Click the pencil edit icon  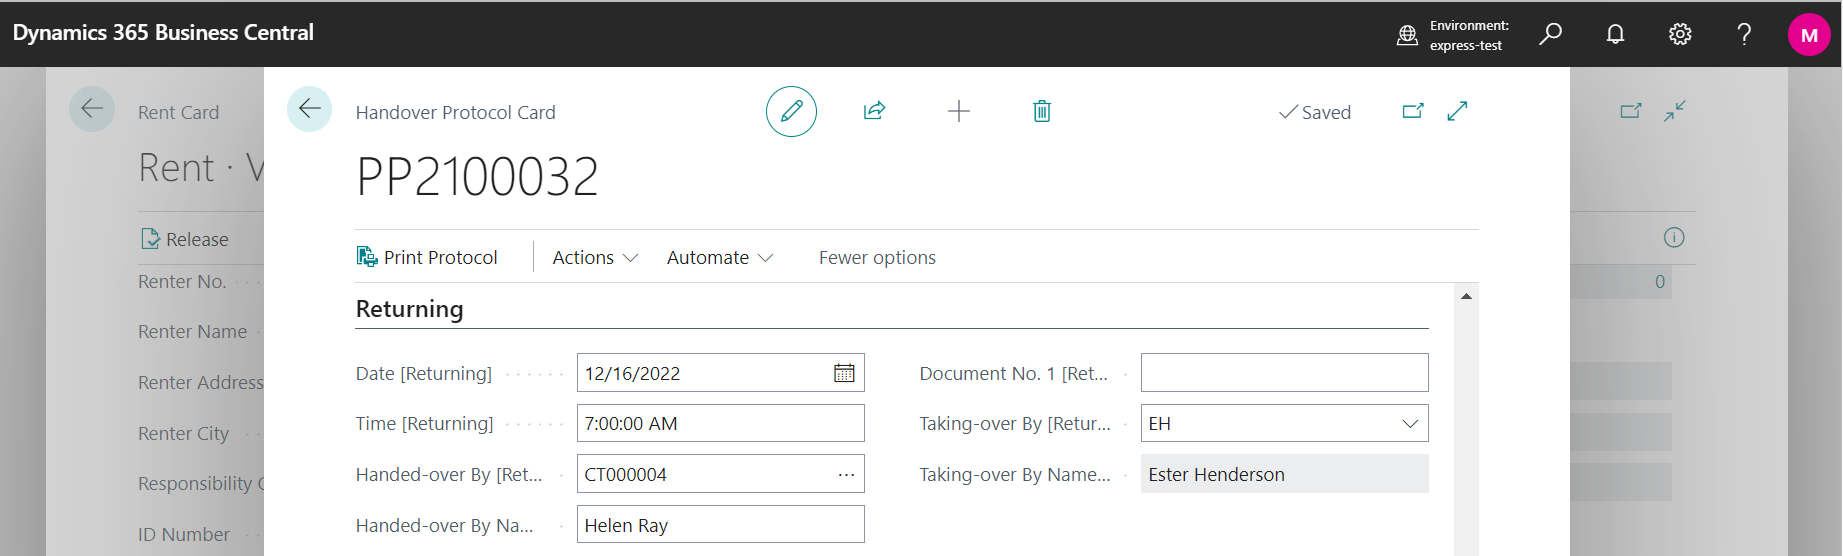[791, 111]
